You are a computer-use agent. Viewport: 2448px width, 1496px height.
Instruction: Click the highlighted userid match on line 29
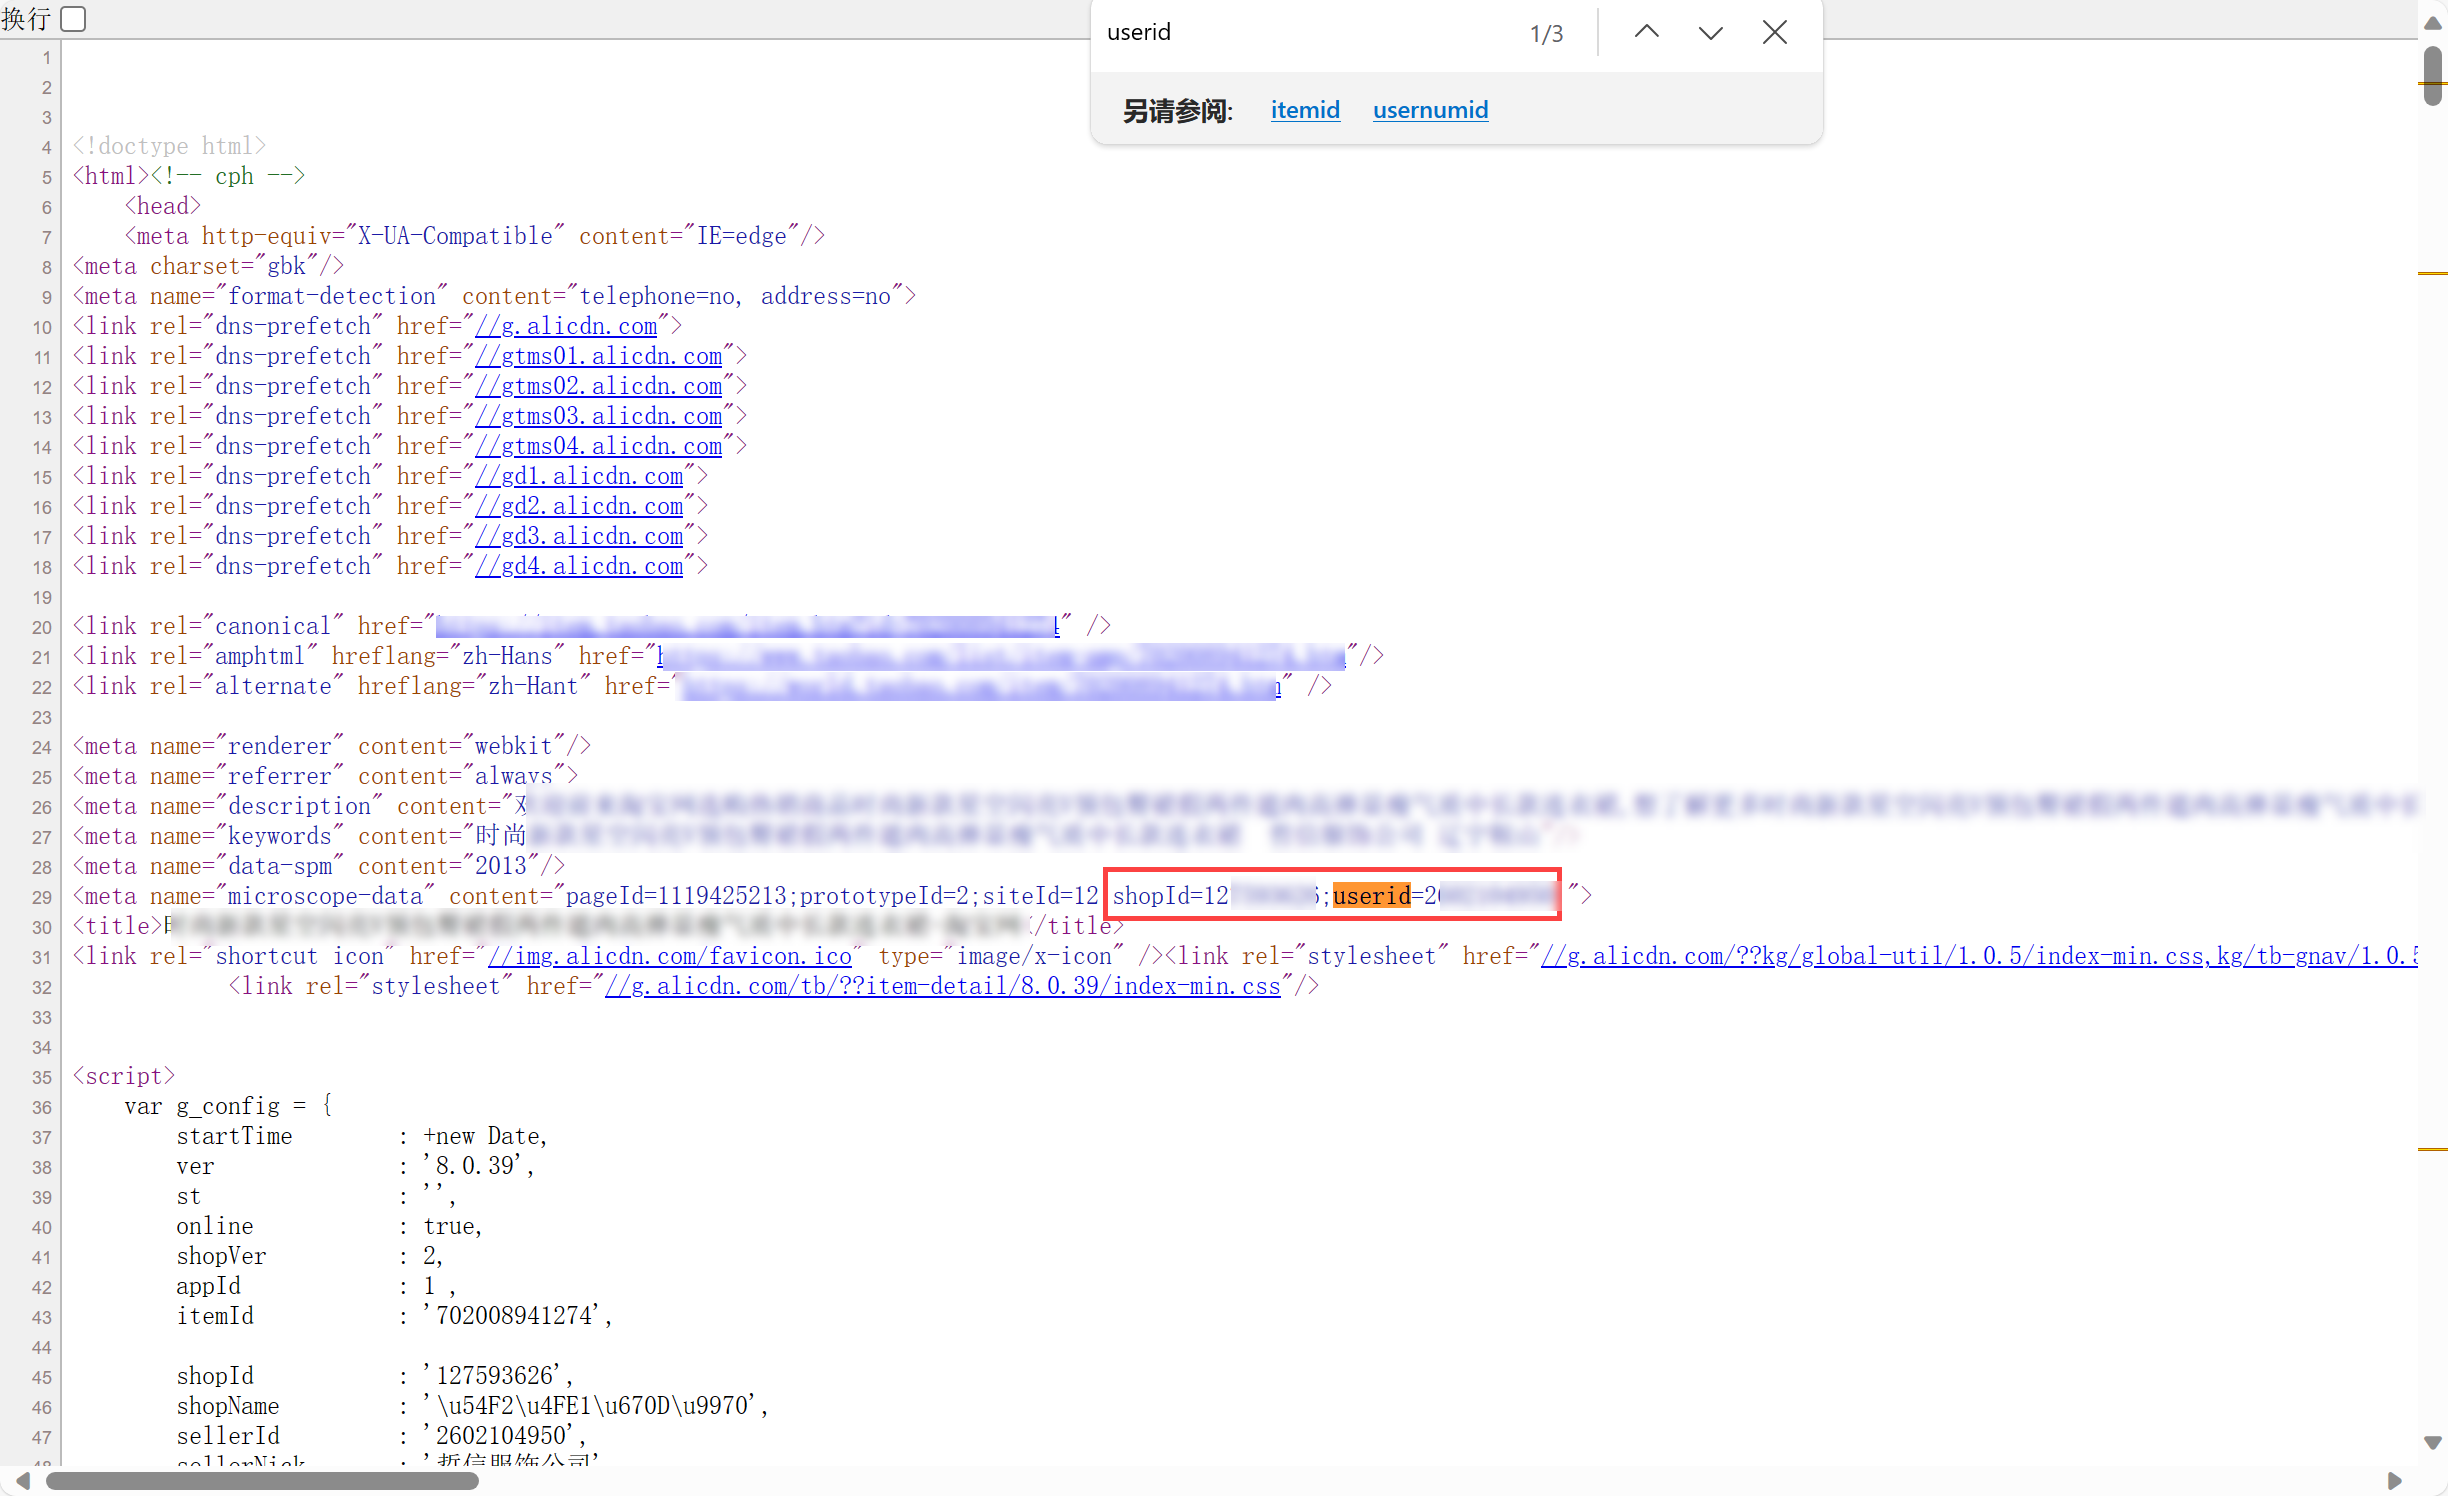1371,896
